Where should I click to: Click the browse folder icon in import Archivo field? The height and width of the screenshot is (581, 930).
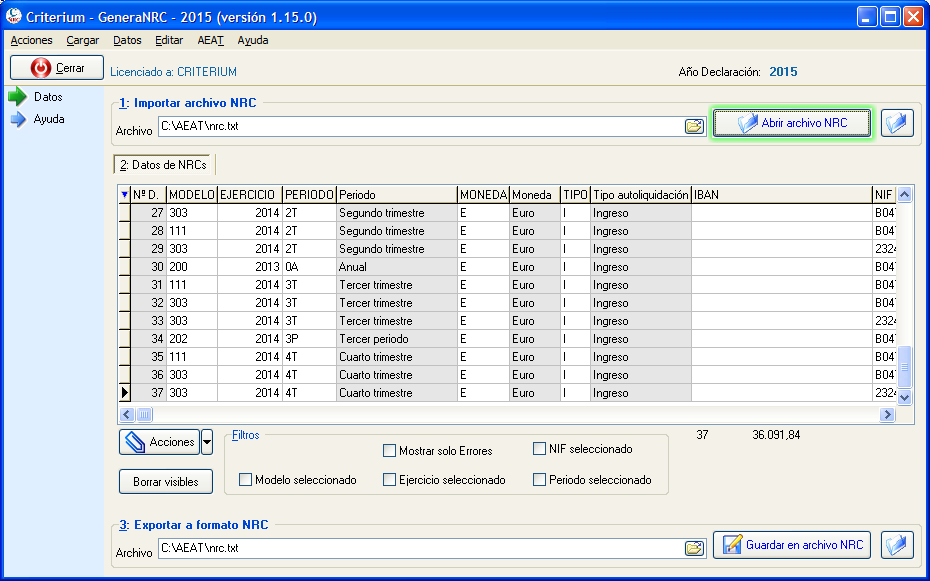694,126
